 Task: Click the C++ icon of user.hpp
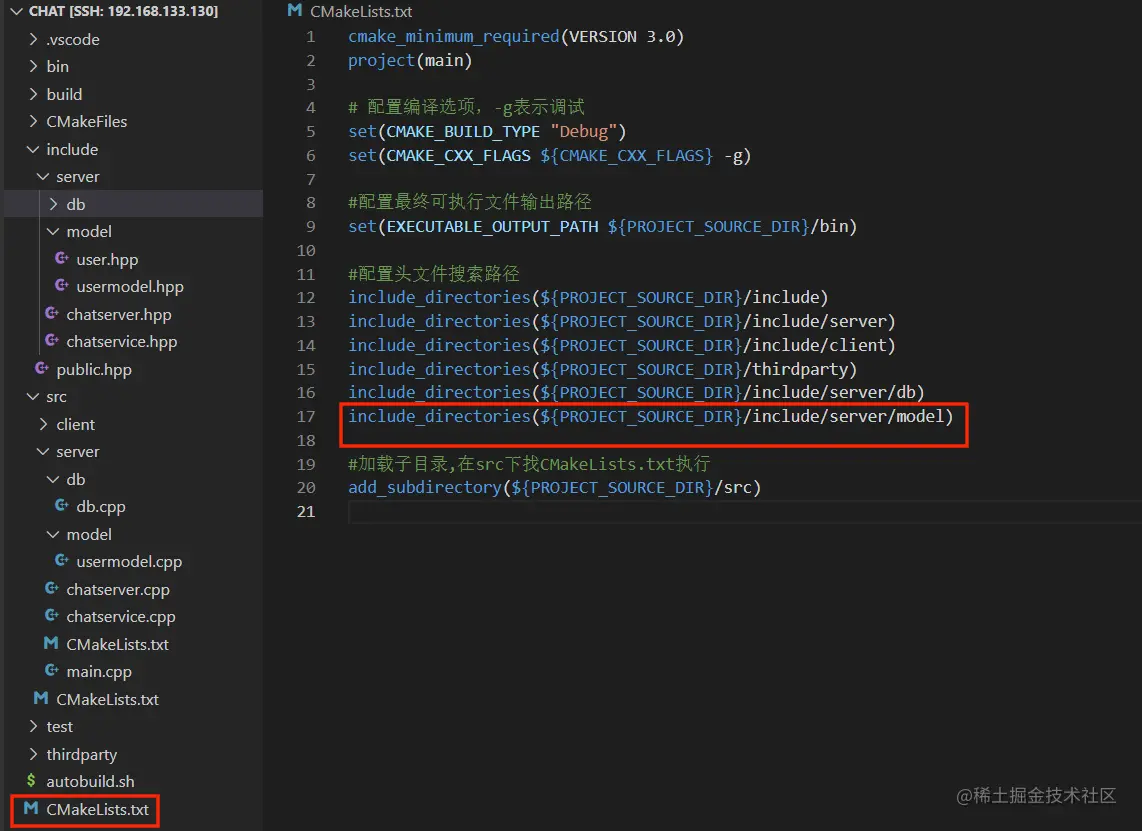(x=62, y=258)
